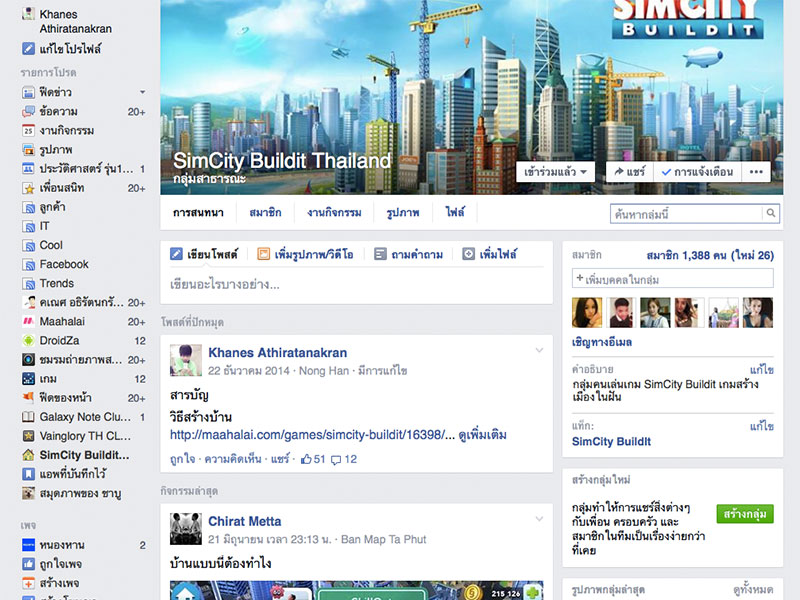
Task: Open the News Feed icon in favorites
Action: (x=28, y=92)
